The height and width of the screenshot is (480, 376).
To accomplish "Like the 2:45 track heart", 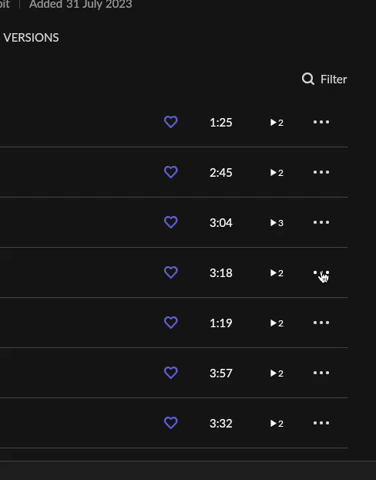I will 171,172.
